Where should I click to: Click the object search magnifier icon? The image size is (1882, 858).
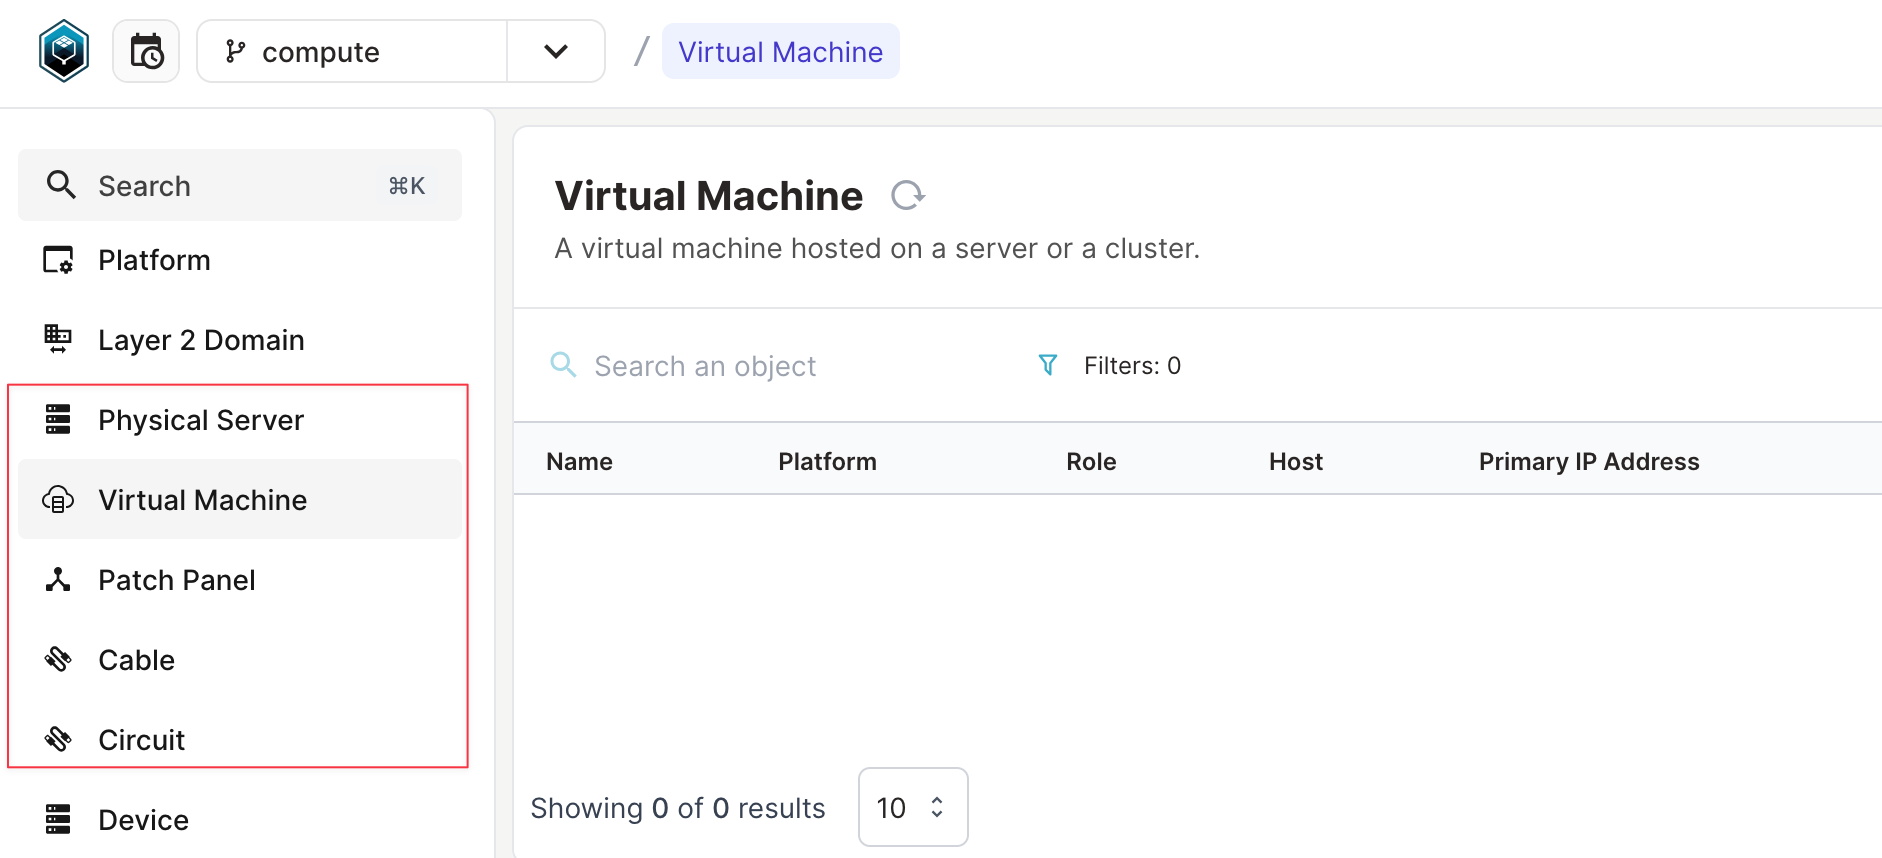click(x=564, y=365)
